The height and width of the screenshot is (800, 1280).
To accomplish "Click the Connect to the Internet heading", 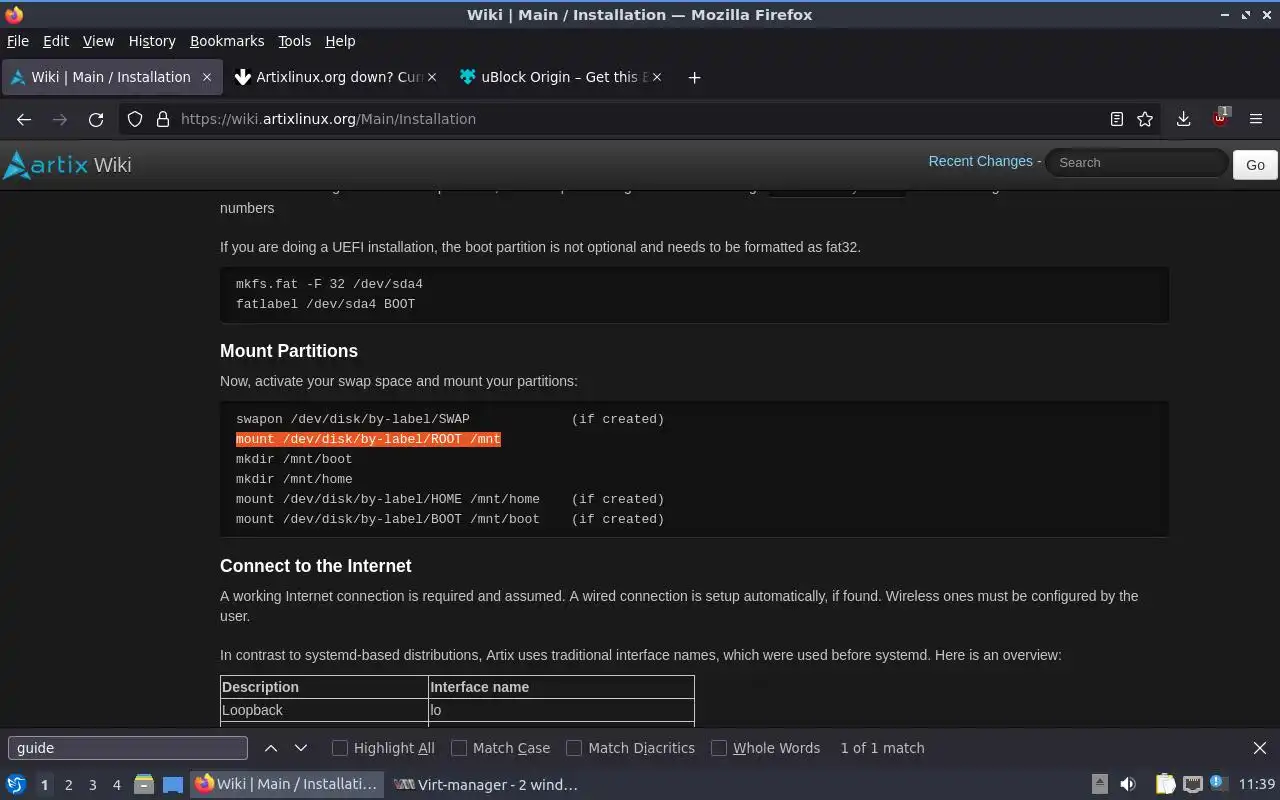I will [x=316, y=566].
